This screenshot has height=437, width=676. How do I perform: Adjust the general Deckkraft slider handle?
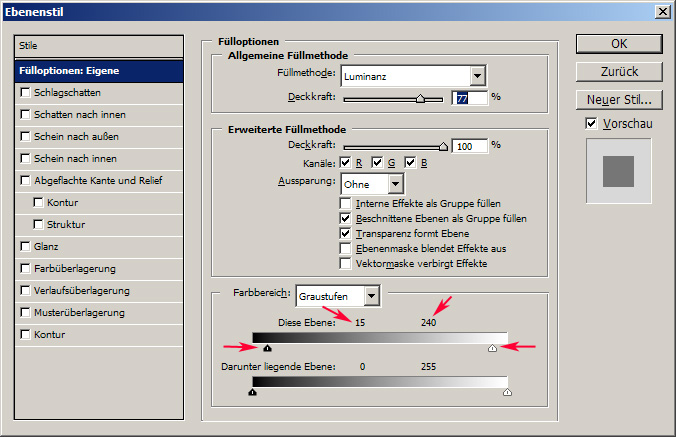(420, 99)
